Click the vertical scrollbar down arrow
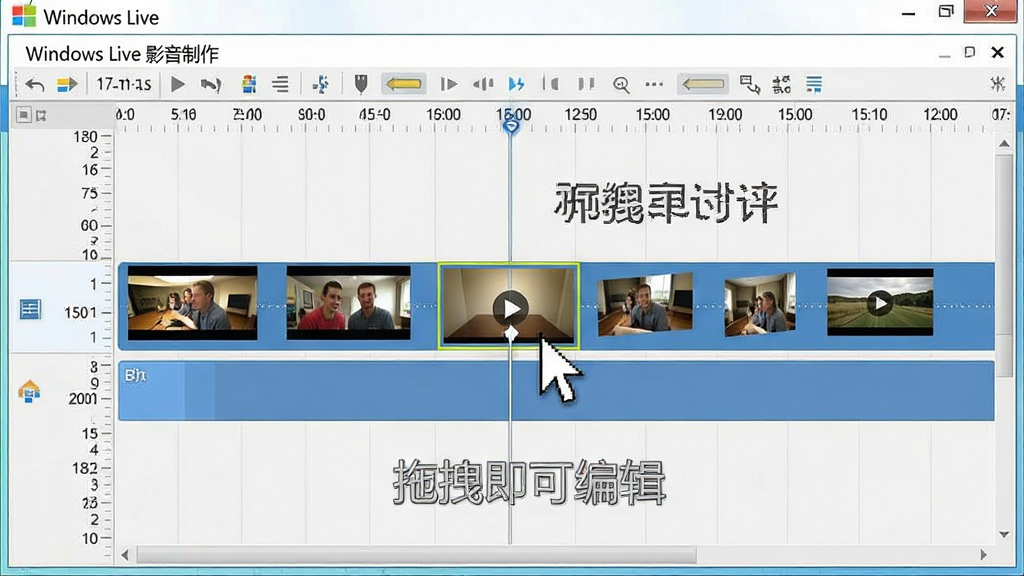Image resolution: width=1024 pixels, height=576 pixels. coord(1004,535)
